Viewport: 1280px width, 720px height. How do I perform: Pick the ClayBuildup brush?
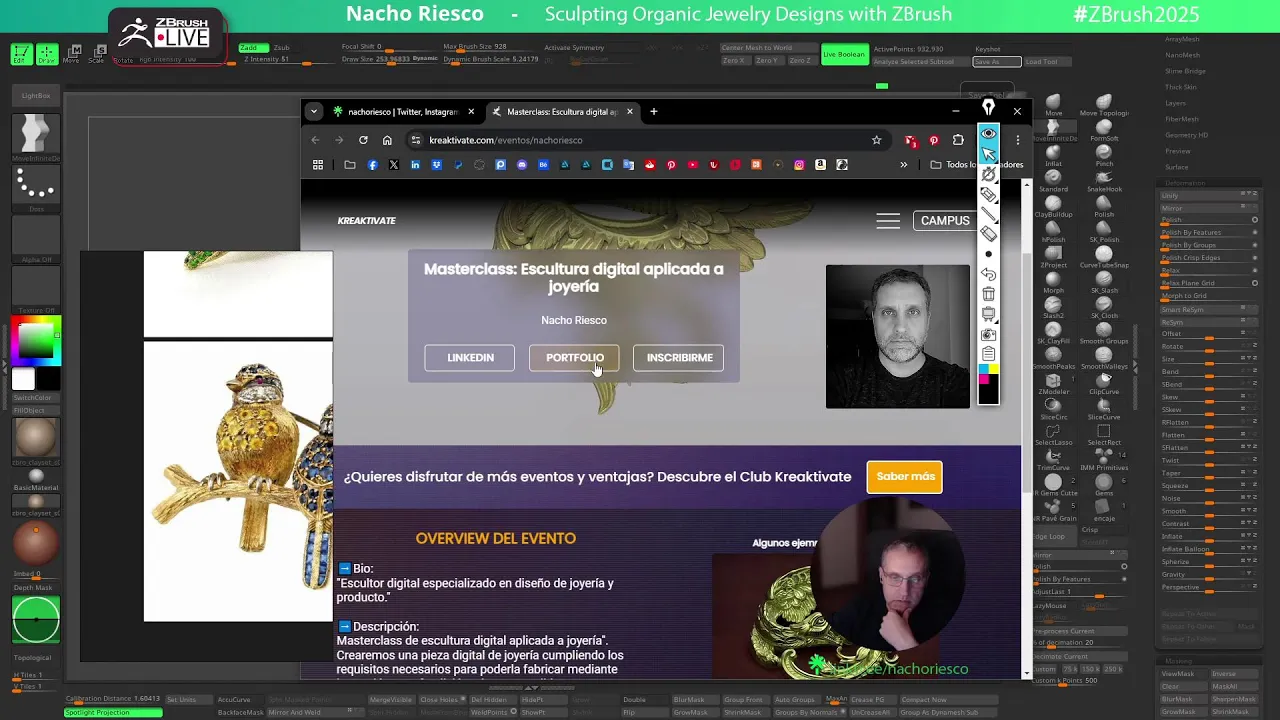1053,205
